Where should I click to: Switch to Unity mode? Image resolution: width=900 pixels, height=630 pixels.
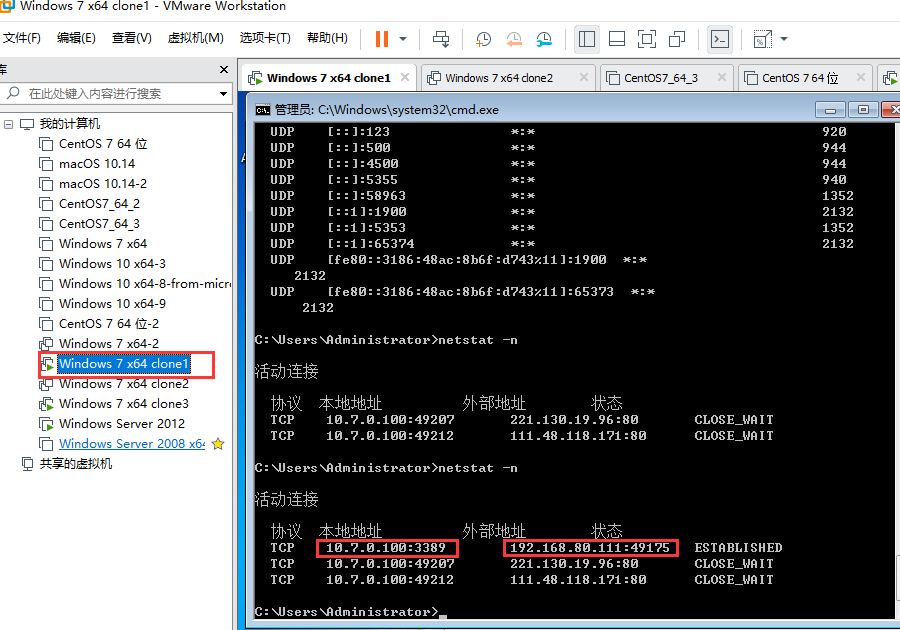point(677,39)
